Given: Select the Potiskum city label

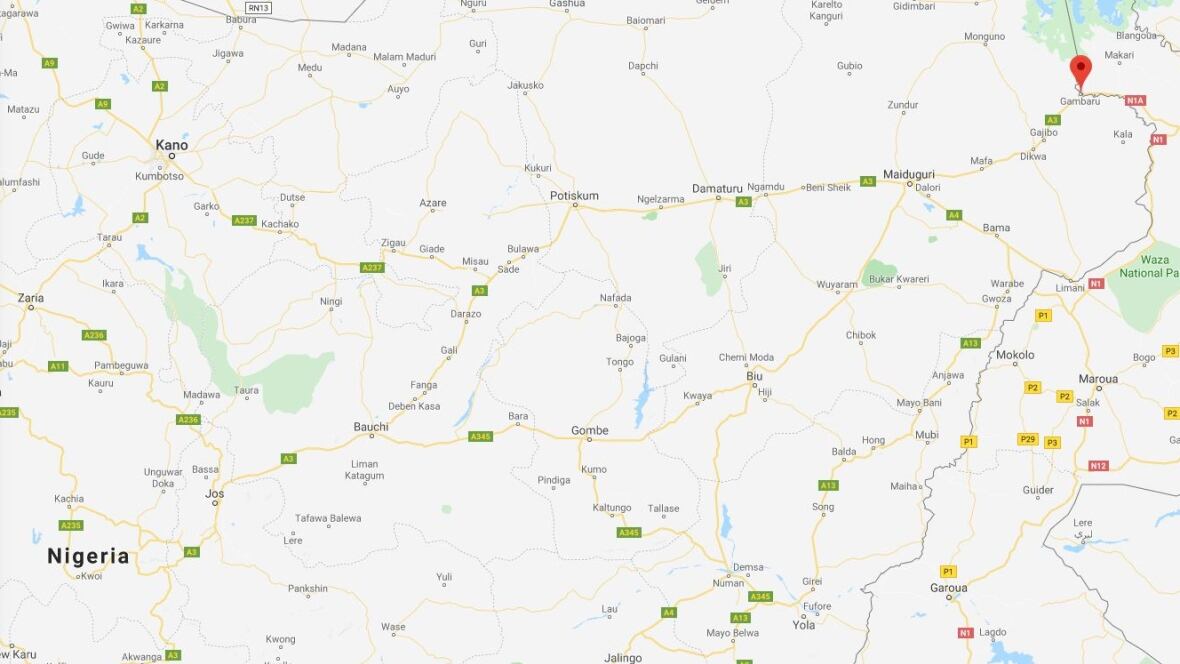Looking at the screenshot, I should pyautogui.click(x=574, y=196).
